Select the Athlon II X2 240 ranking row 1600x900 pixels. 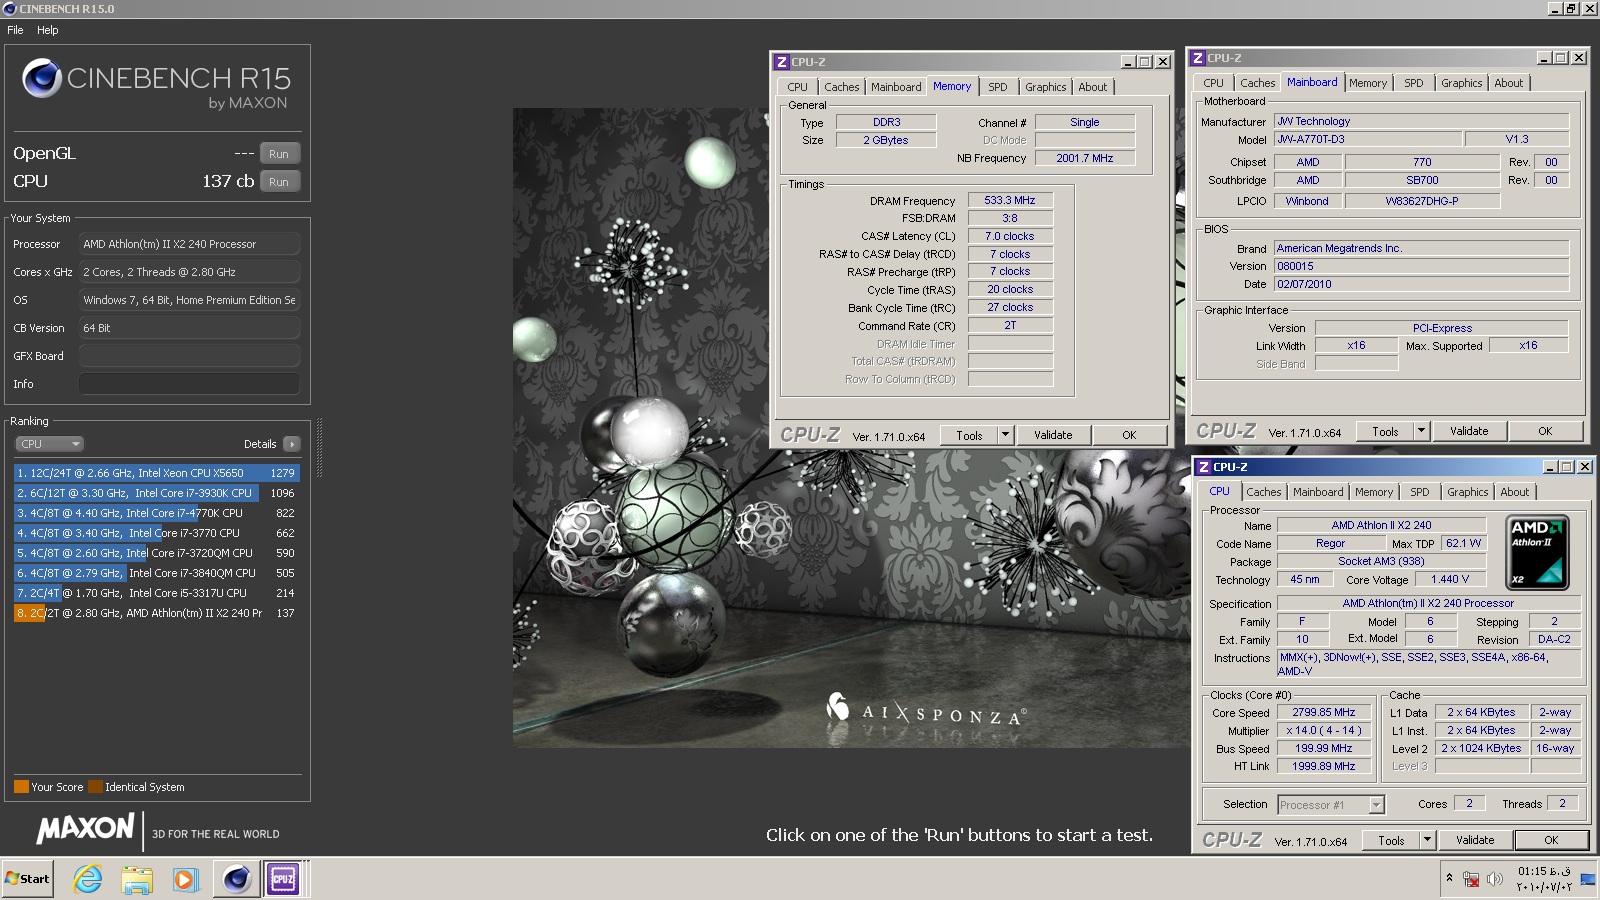point(156,613)
